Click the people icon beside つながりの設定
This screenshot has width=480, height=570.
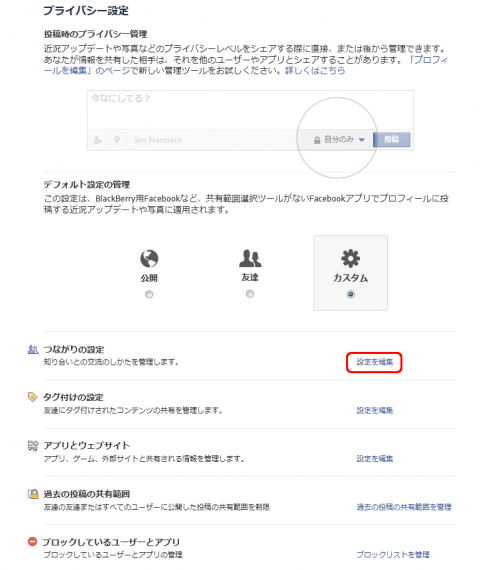[x=33, y=349]
